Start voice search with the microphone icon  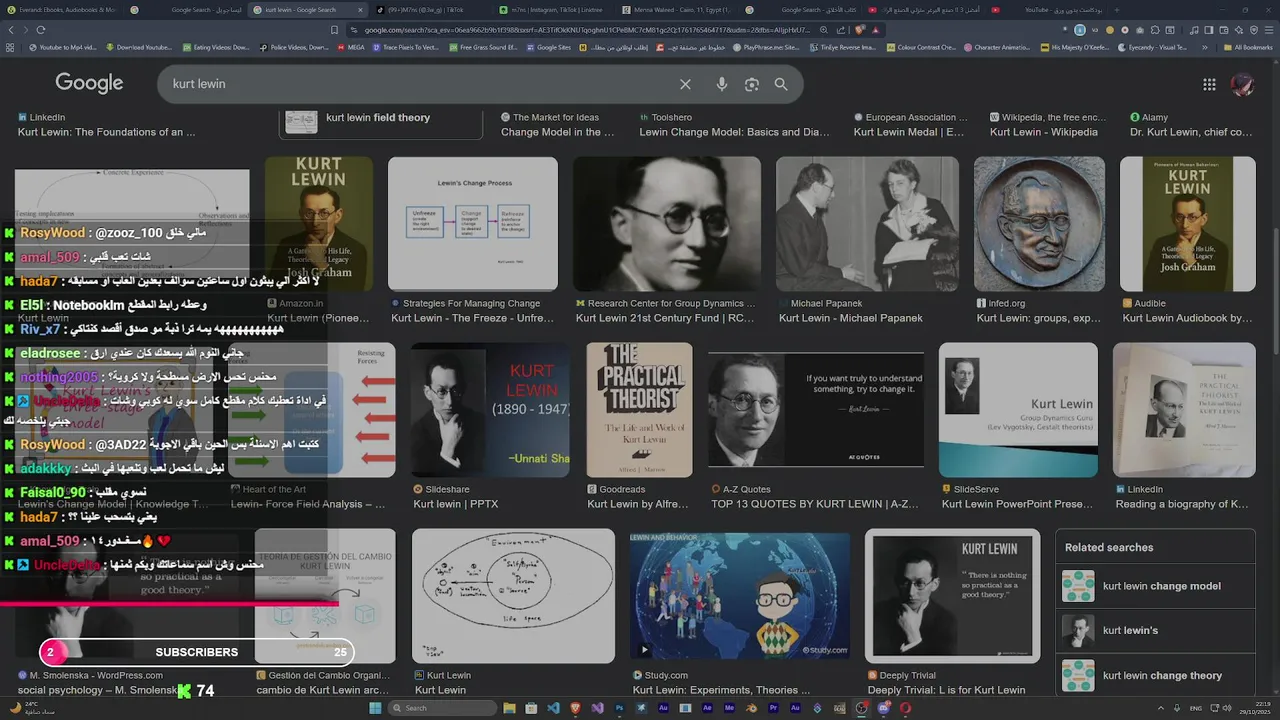pos(722,84)
